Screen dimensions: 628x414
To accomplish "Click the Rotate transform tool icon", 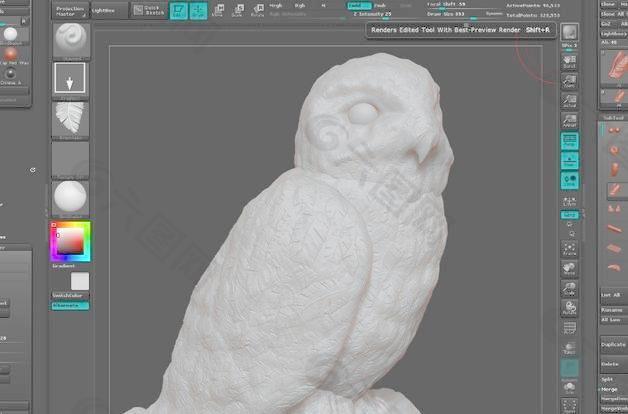I will [x=257, y=11].
